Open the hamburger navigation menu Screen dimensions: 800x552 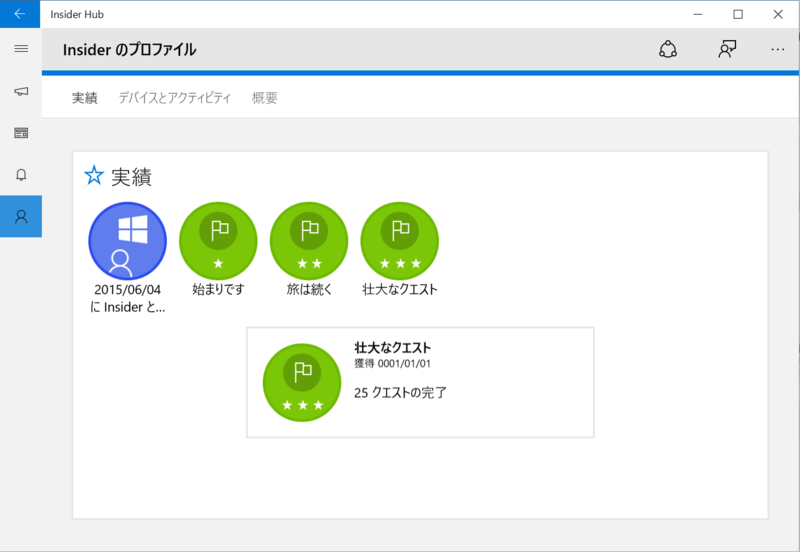21,49
